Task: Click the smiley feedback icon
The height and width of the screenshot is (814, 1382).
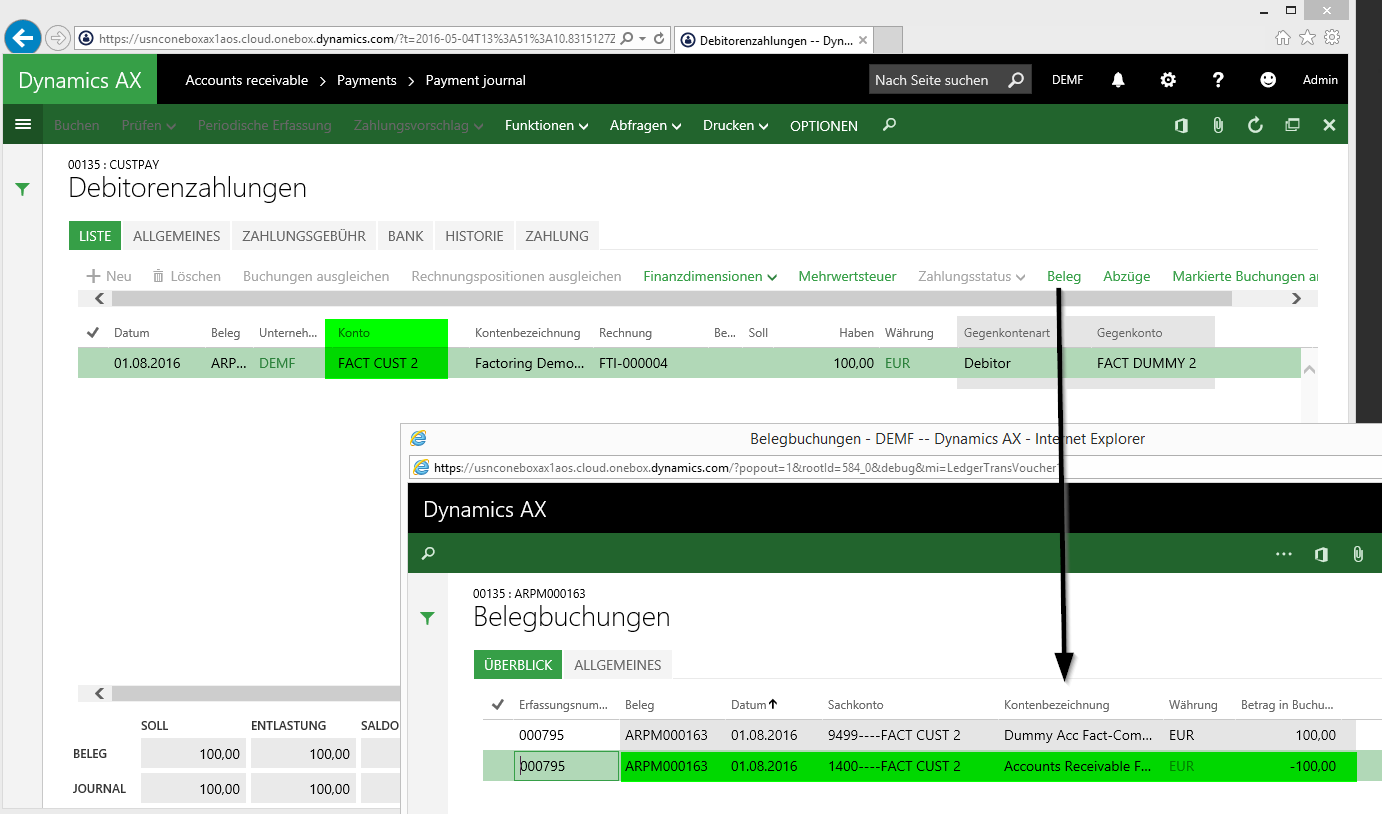Action: click(x=1268, y=80)
